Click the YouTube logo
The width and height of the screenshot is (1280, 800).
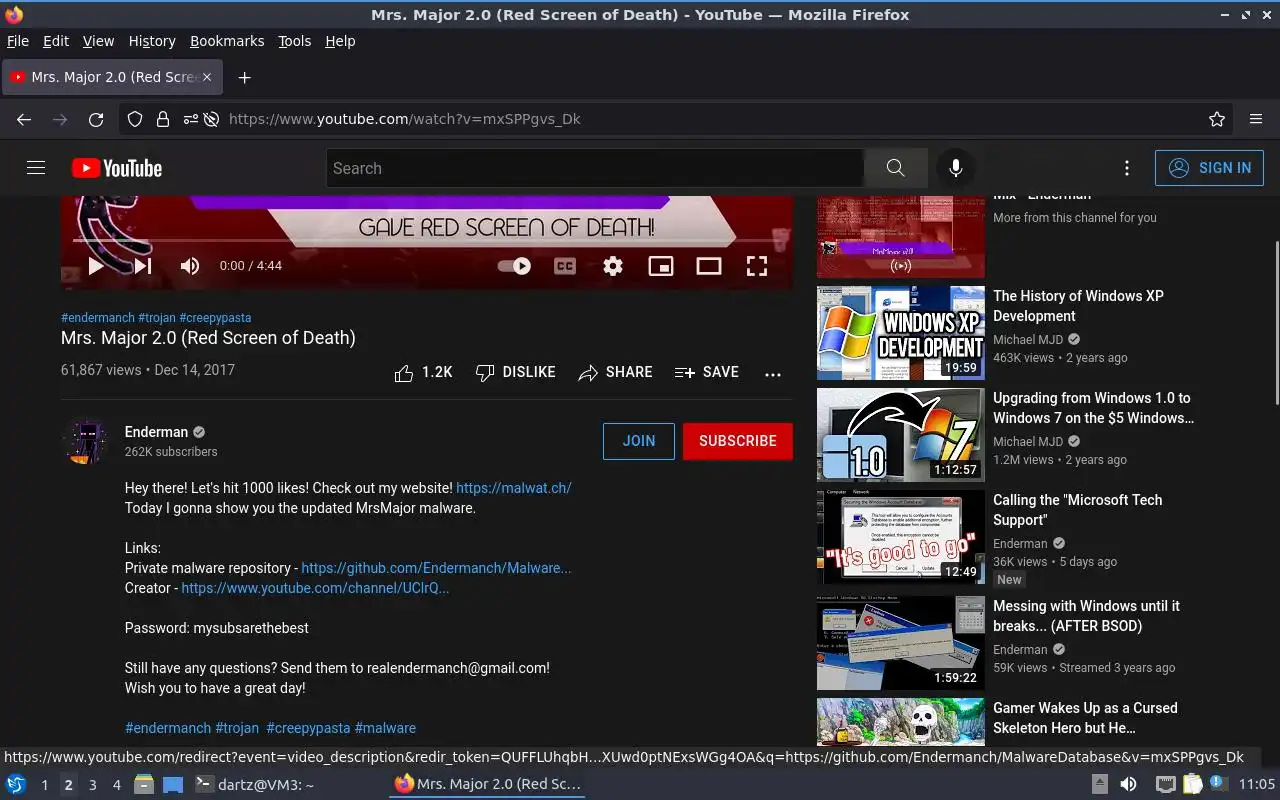[117, 168]
